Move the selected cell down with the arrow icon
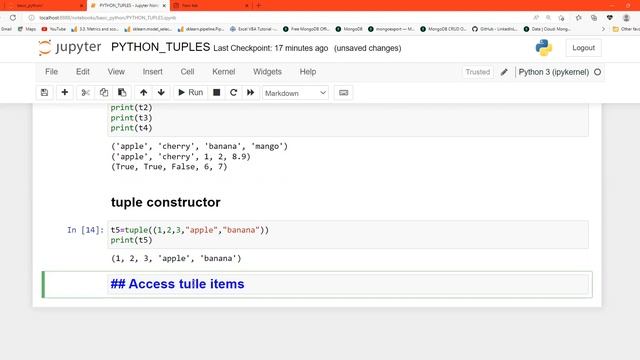The width and height of the screenshot is (640, 360). coord(161,93)
